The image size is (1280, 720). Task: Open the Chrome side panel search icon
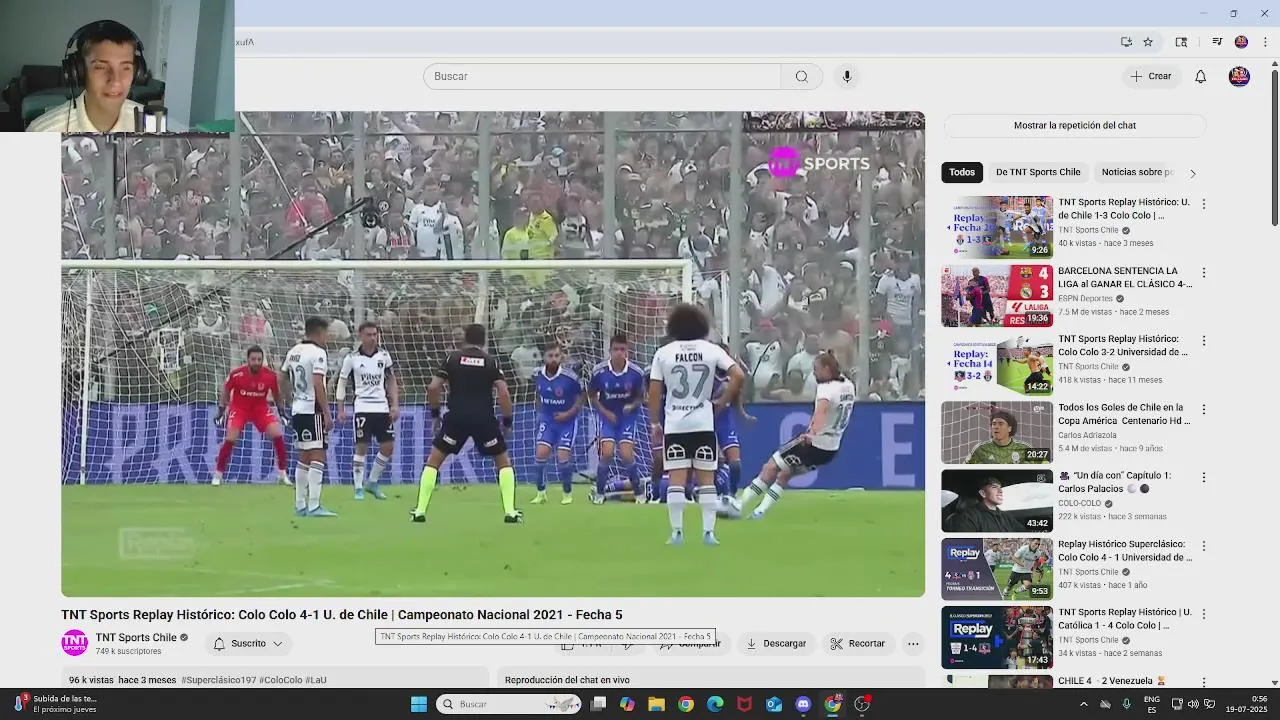pyautogui.click(x=1181, y=42)
